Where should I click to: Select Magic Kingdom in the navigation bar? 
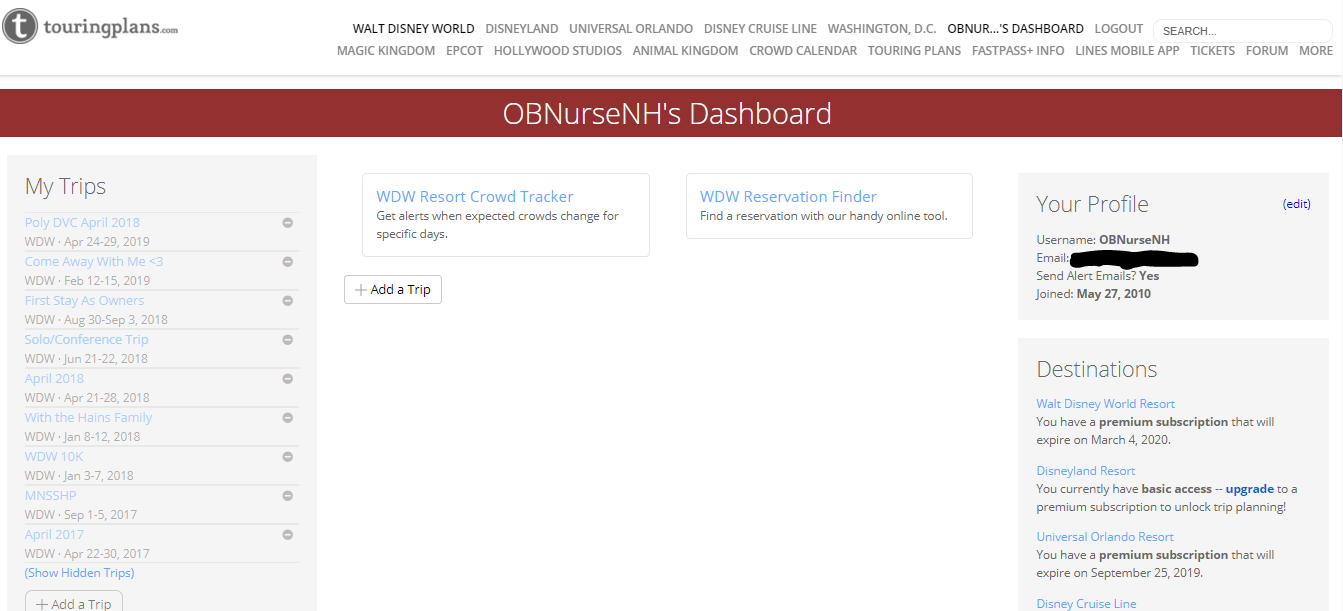[x=385, y=51]
